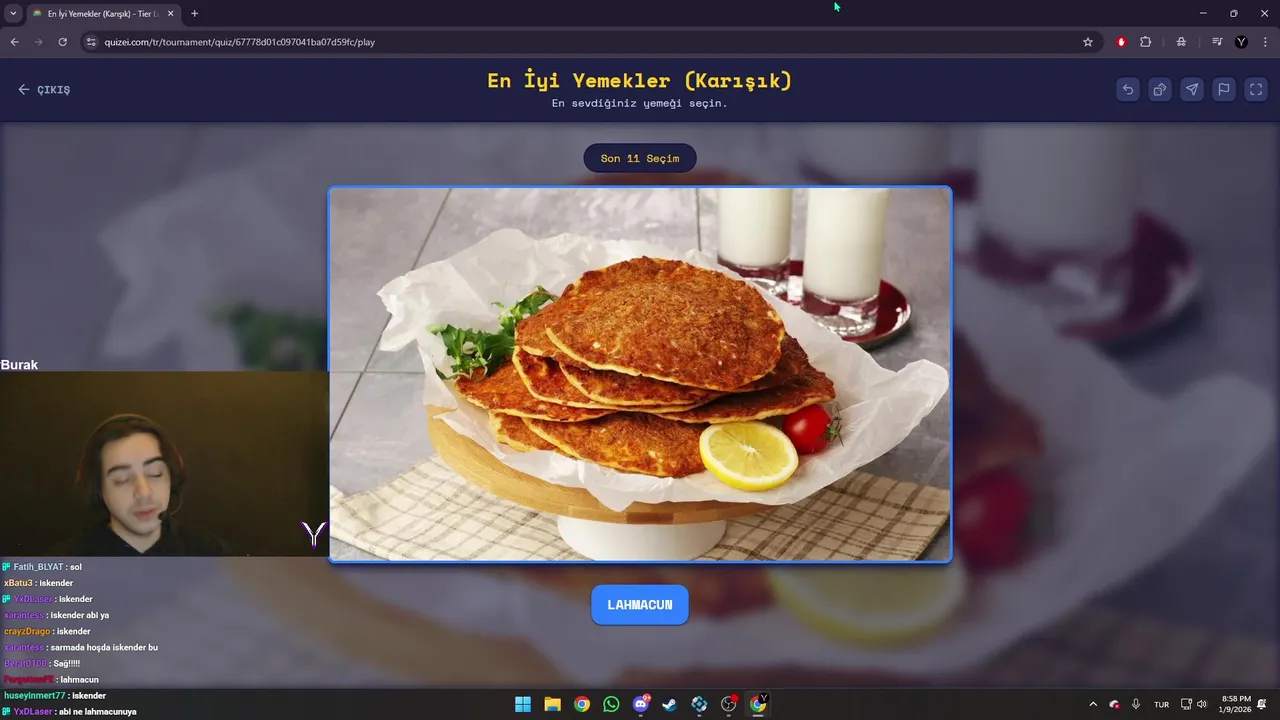Click the incognito hat-and-glasses icon
Image resolution: width=1280 pixels, height=720 pixels.
pos(1181,42)
